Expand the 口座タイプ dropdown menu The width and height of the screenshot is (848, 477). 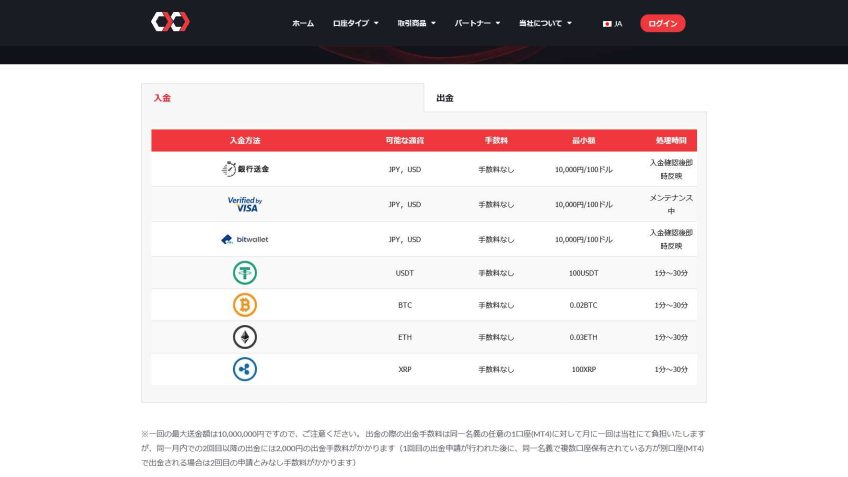point(355,23)
